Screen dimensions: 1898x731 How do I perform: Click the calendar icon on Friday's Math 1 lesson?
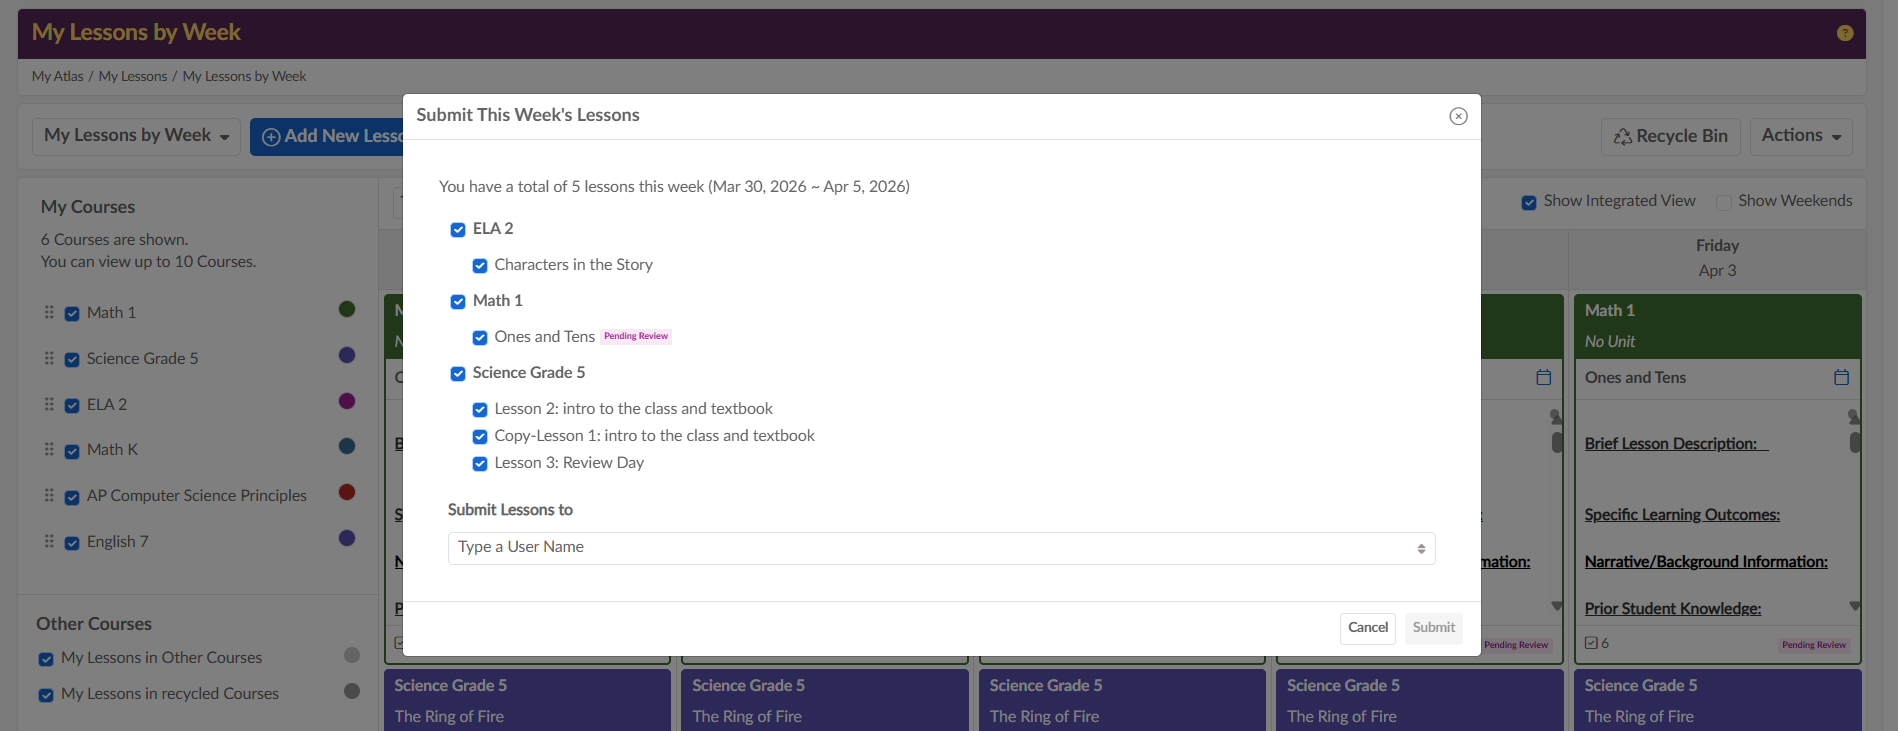[x=1841, y=377]
